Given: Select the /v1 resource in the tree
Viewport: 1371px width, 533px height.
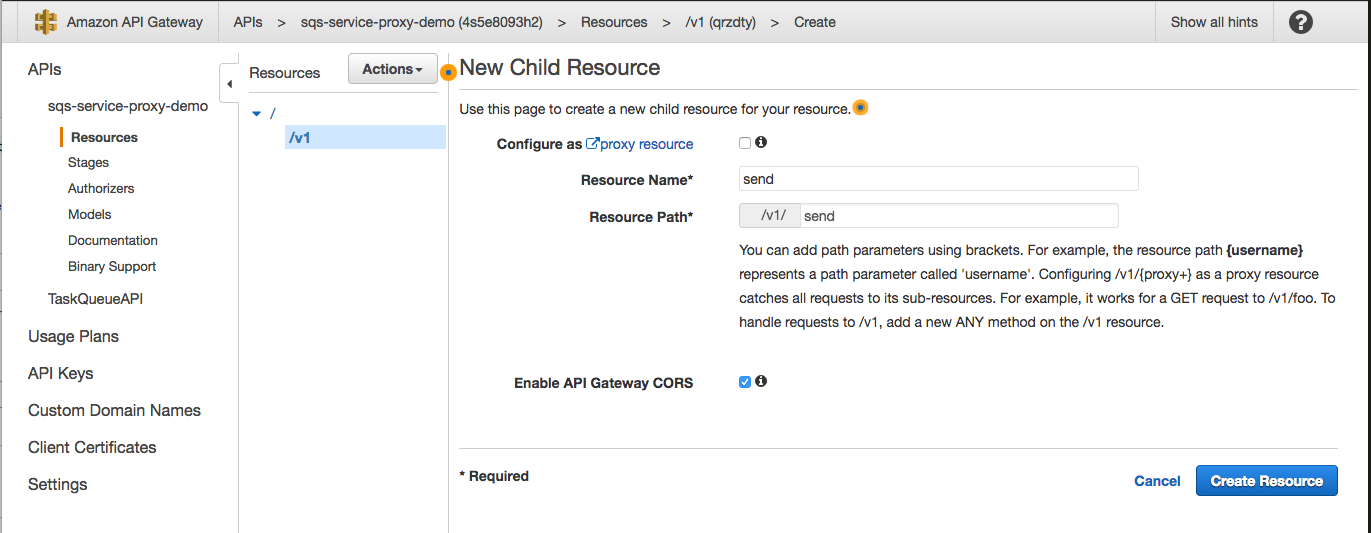Looking at the screenshot, I should (300, 138).
